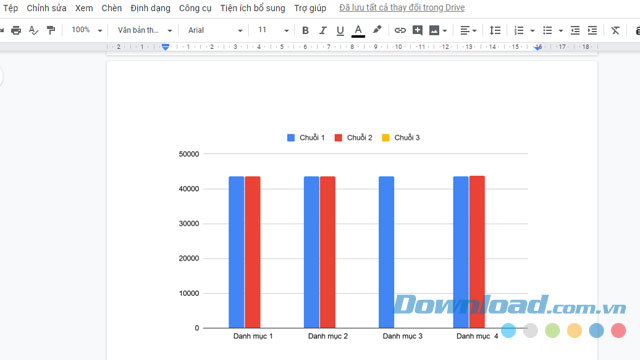This screenshot has height=360, width=640.
Task: Click the Chuỗi 1 legend entry
Action: pos(306,138)
